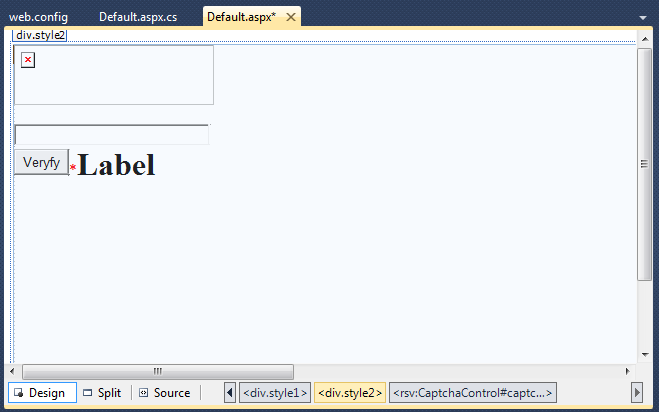Switch to Split view

[x=102, y=393]
